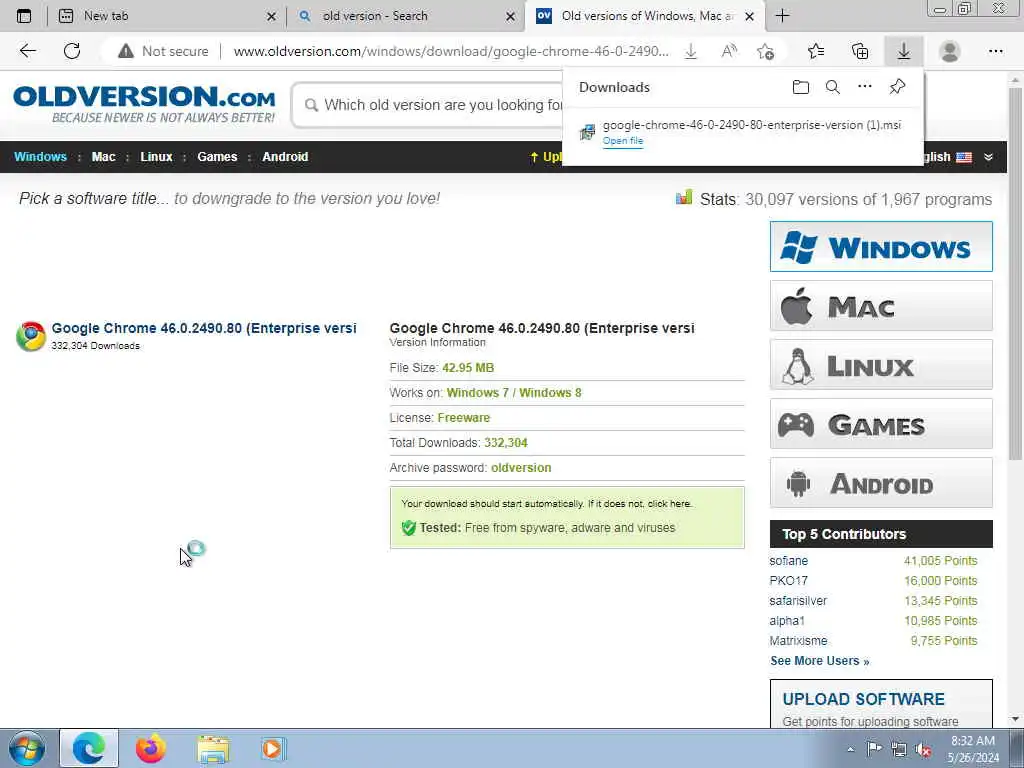
Task: Open File Explorer from the taskbar
Action: click(x=213, y=750)
